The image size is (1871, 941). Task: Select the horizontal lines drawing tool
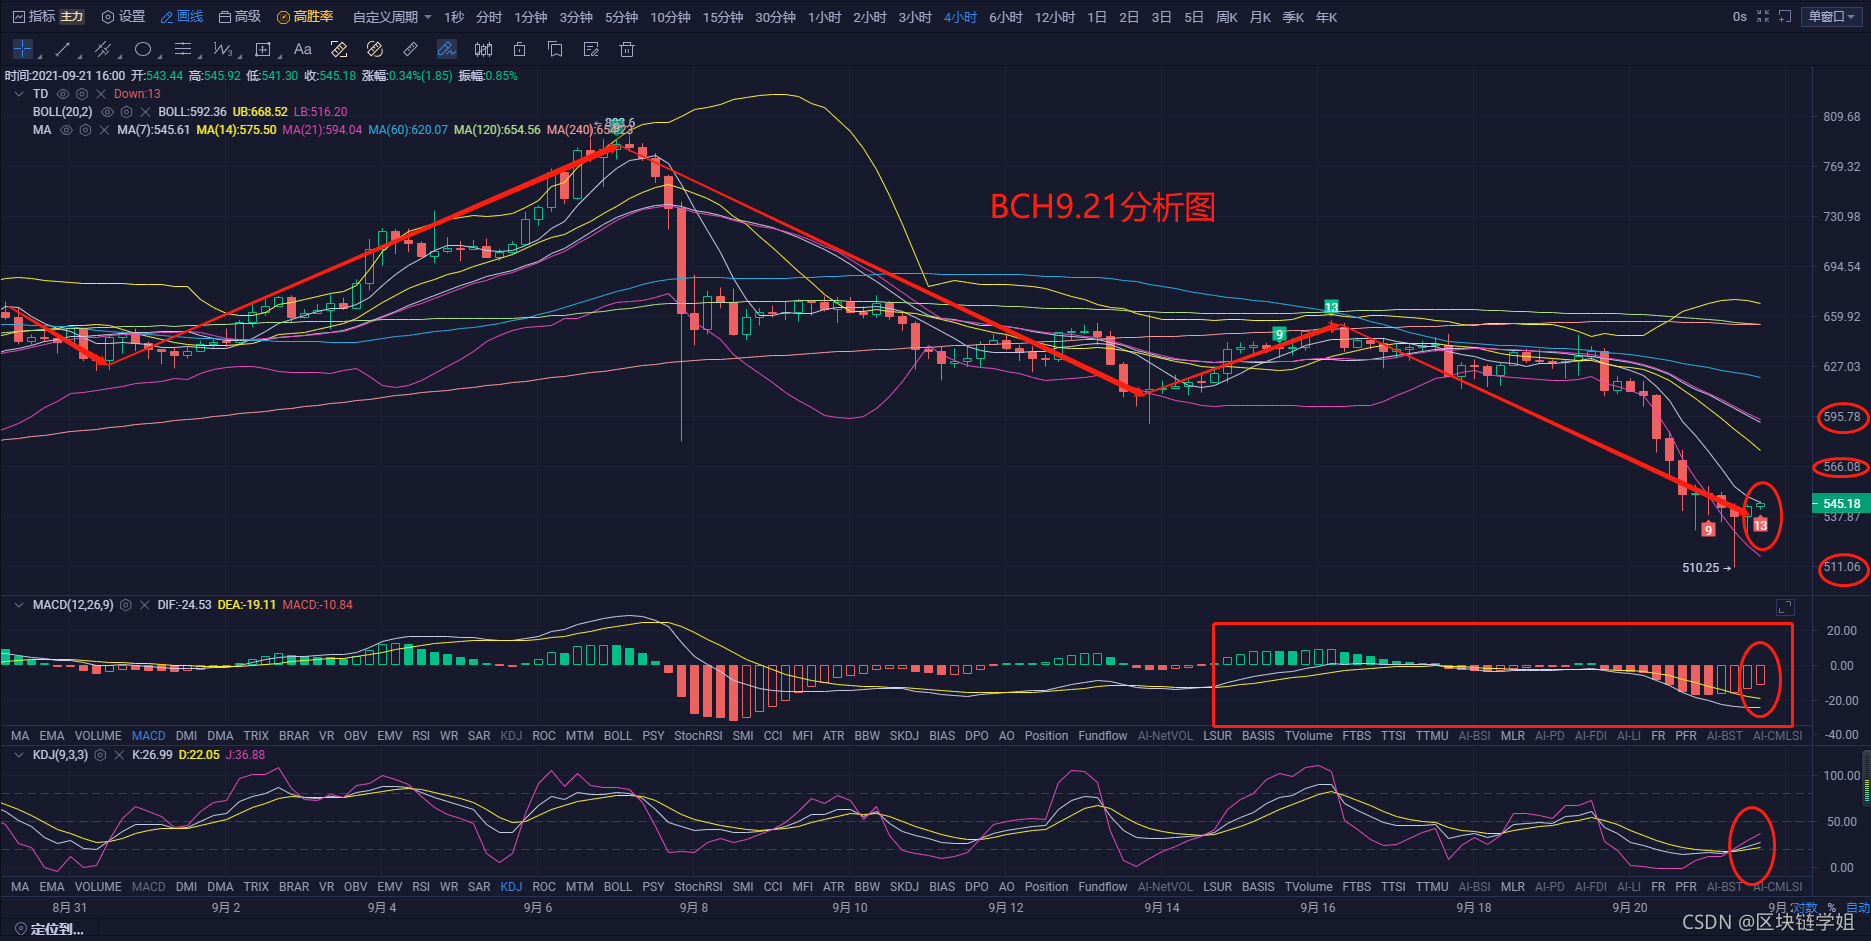click(x=182, y=49)
